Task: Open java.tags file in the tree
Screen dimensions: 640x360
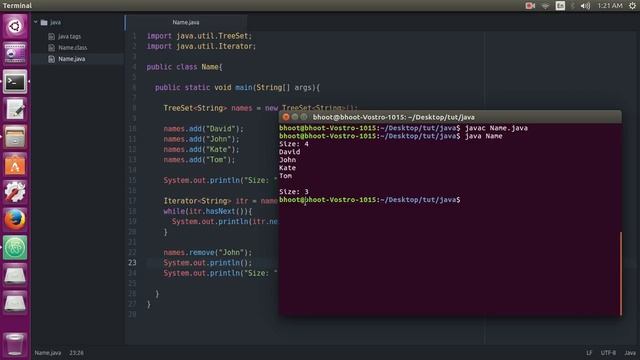Action: [x=69, y=36]
